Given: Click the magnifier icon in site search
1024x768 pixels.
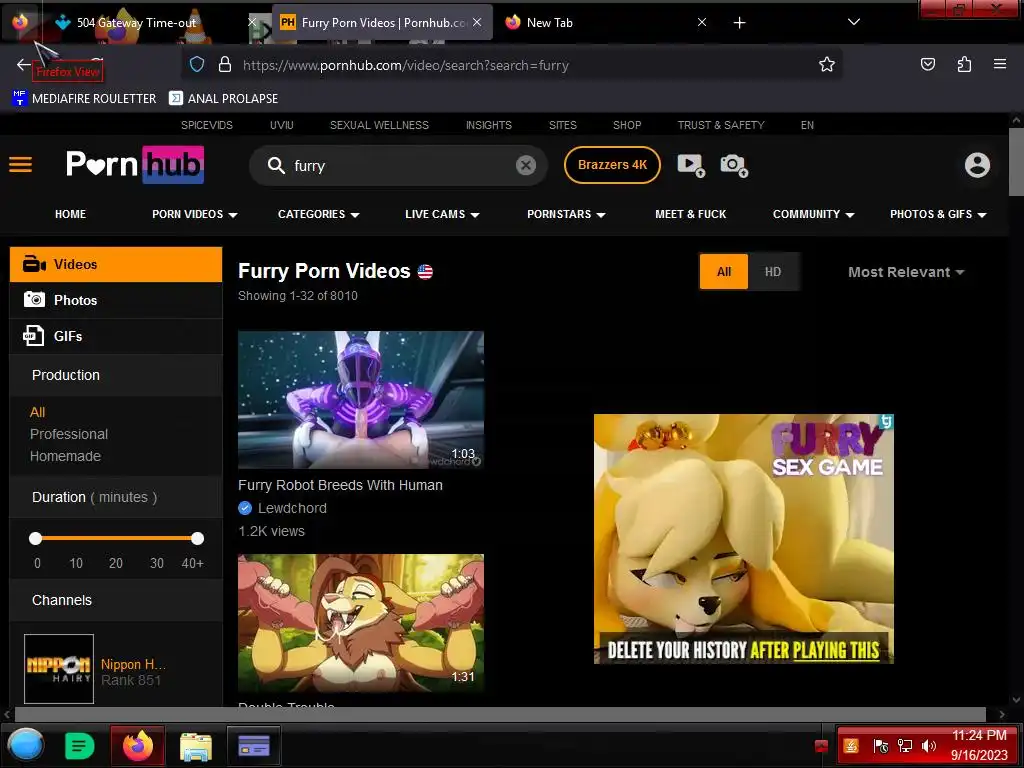Looking at the screenshot, I should (x=276, y=166).
